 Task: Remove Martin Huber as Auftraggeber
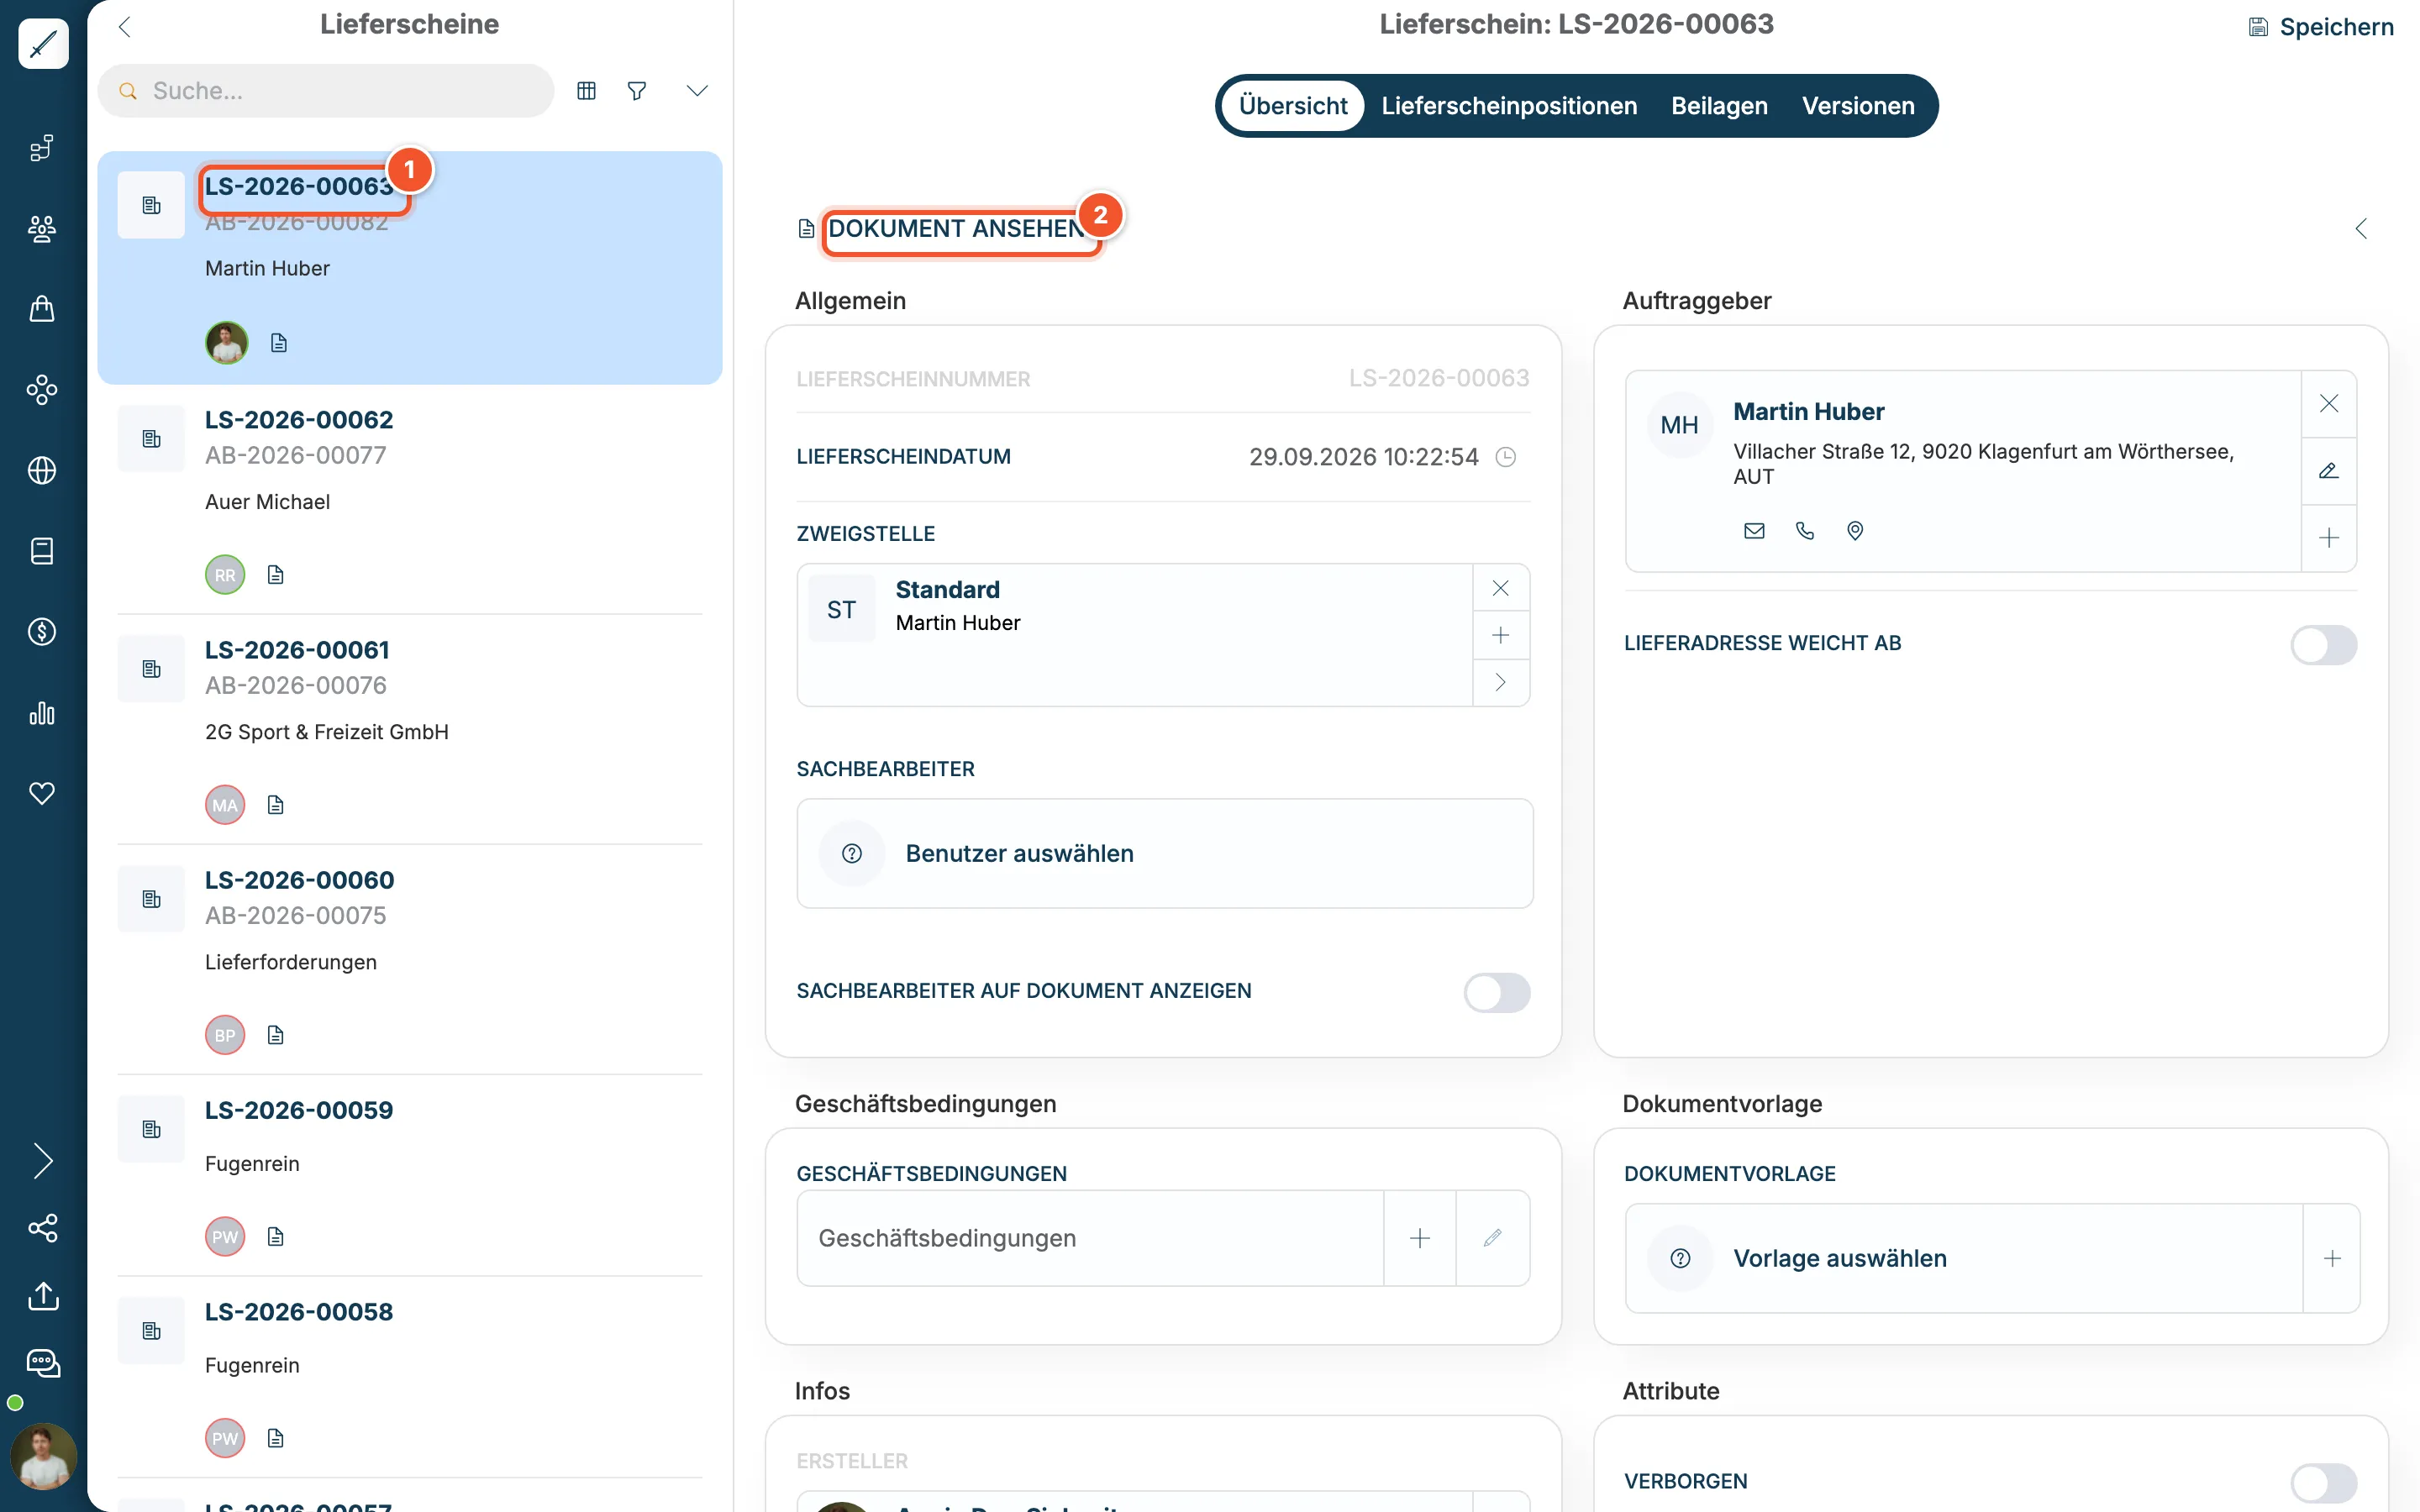tap(2329, 404)
